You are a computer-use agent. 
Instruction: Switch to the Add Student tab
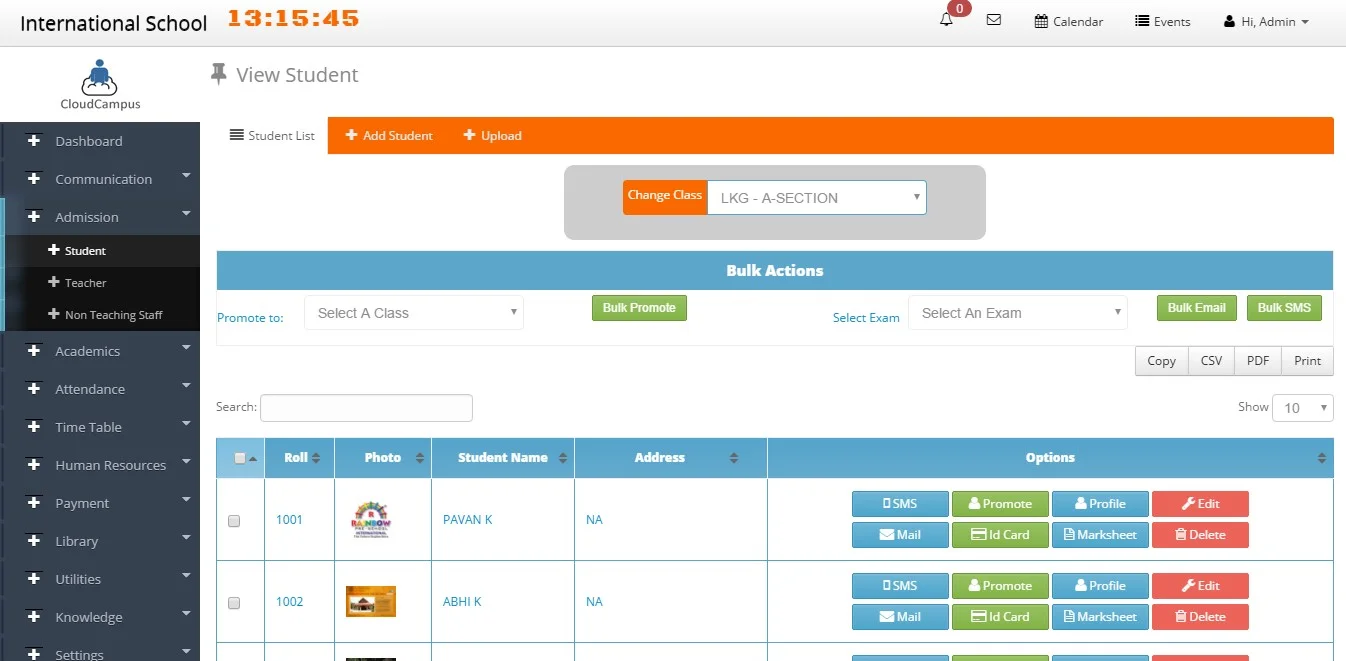(389, 135)
